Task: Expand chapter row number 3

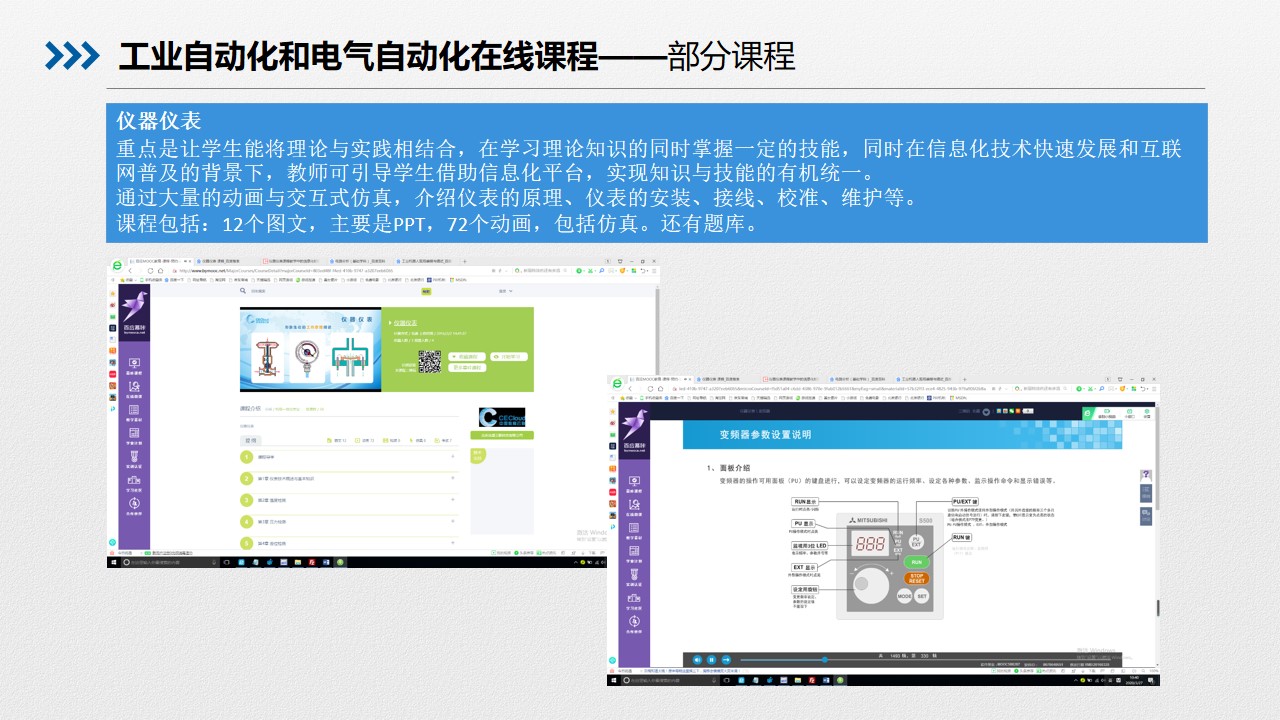Action: click(x=349, y=500)
